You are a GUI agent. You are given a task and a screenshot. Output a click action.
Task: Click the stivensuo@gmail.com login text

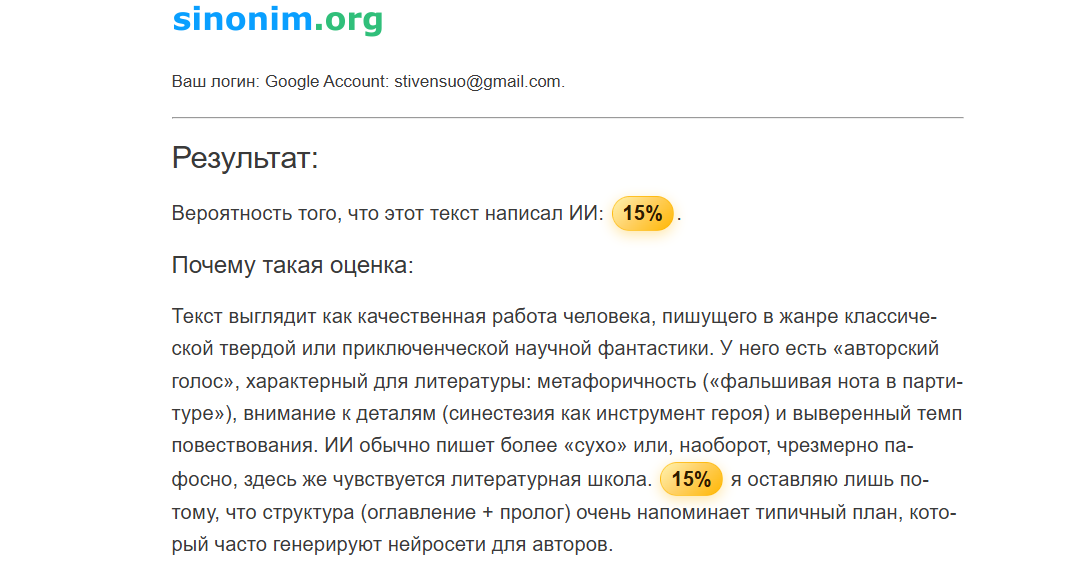coord(477,82)
